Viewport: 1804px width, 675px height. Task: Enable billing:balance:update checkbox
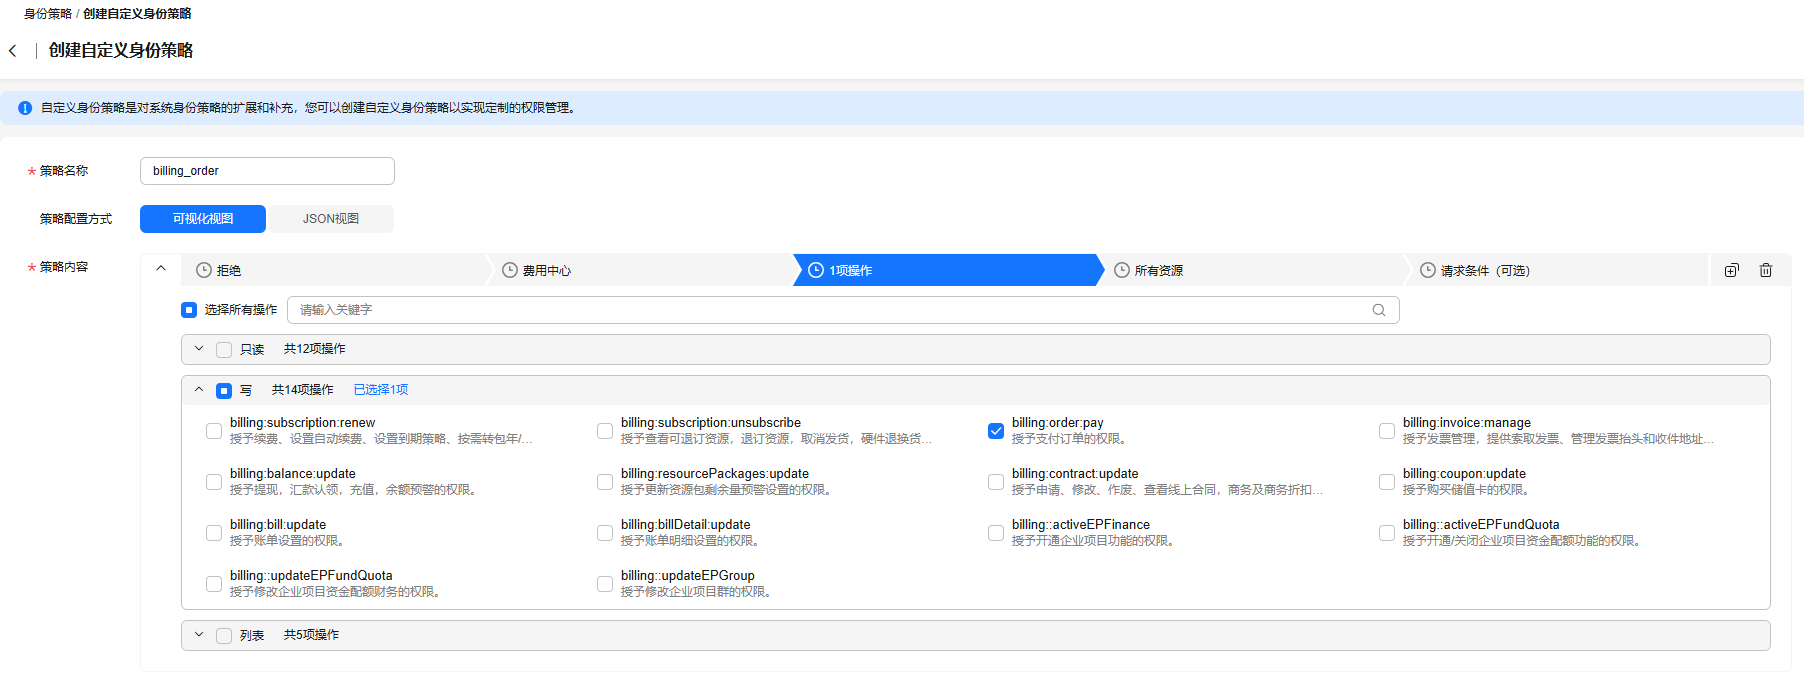(x=214, y=482)
